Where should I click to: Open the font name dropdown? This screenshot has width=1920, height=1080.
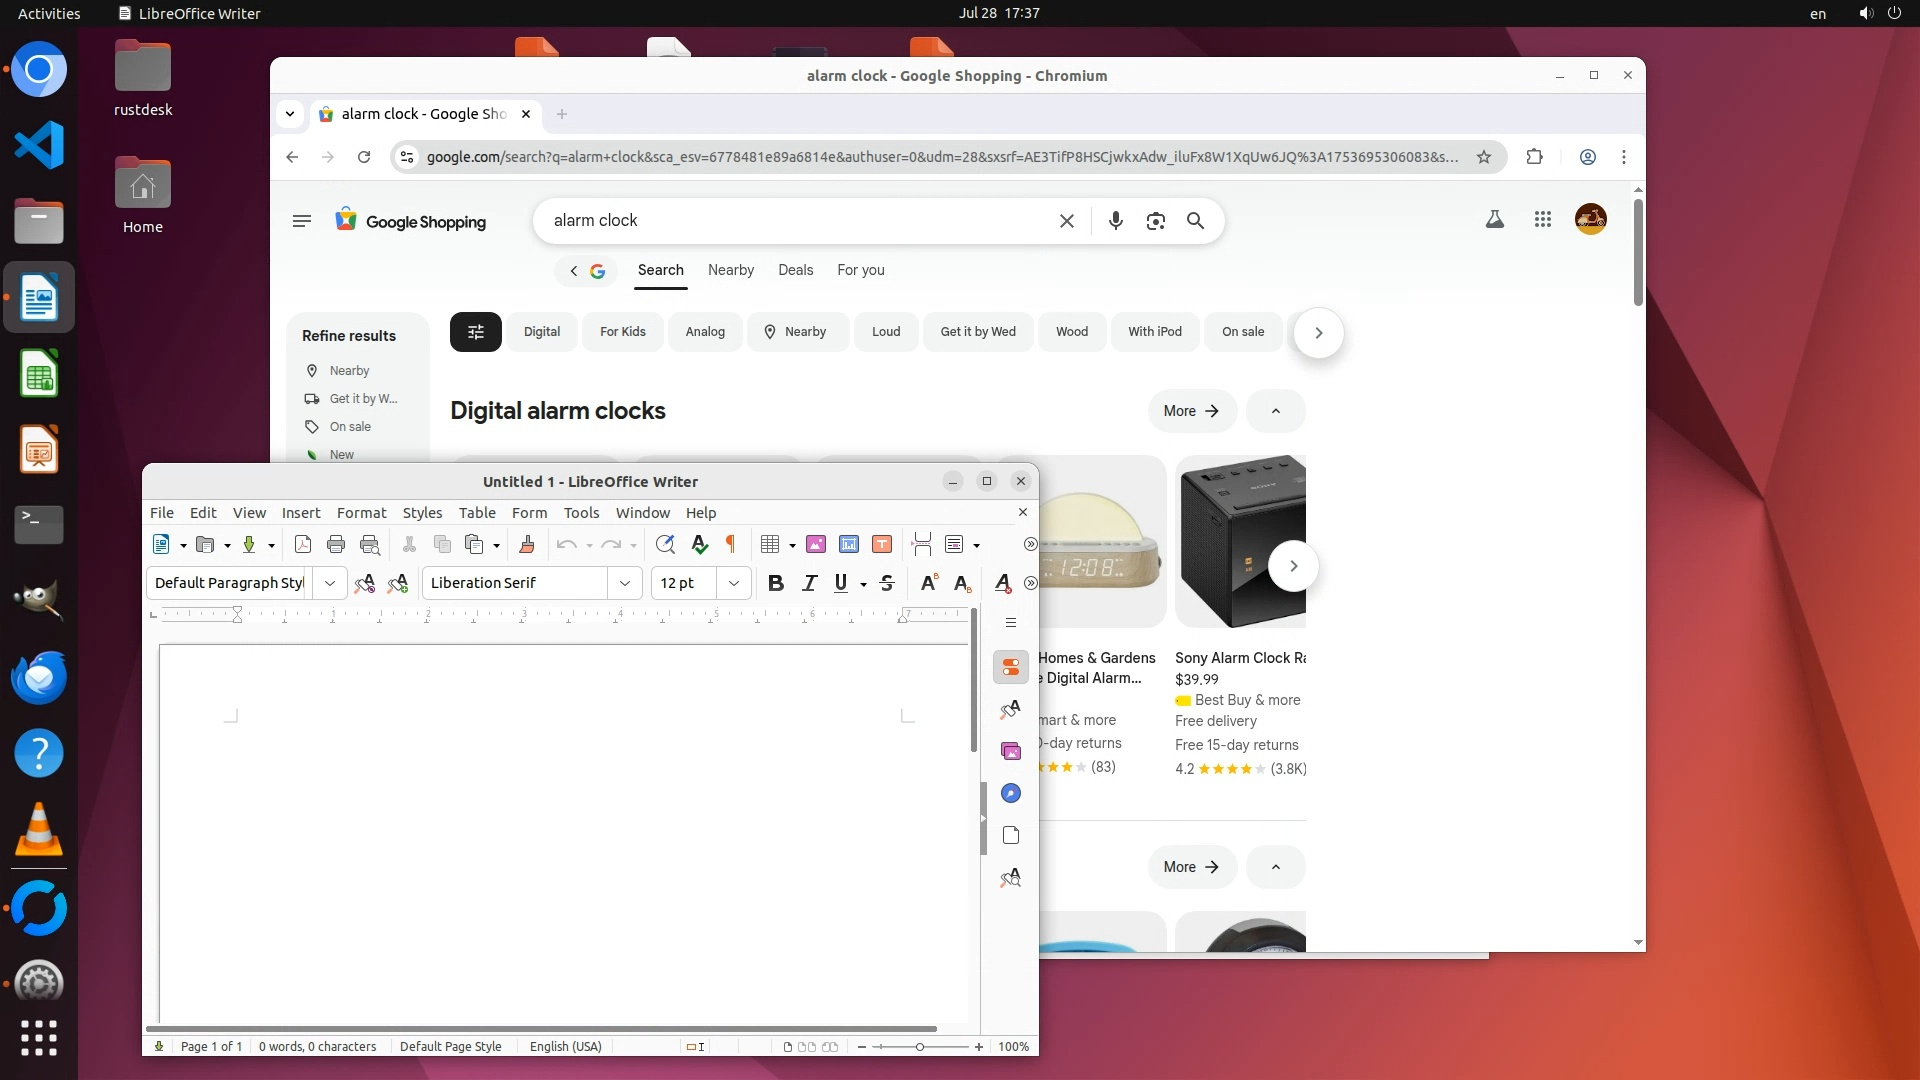[x=625, y=583]
